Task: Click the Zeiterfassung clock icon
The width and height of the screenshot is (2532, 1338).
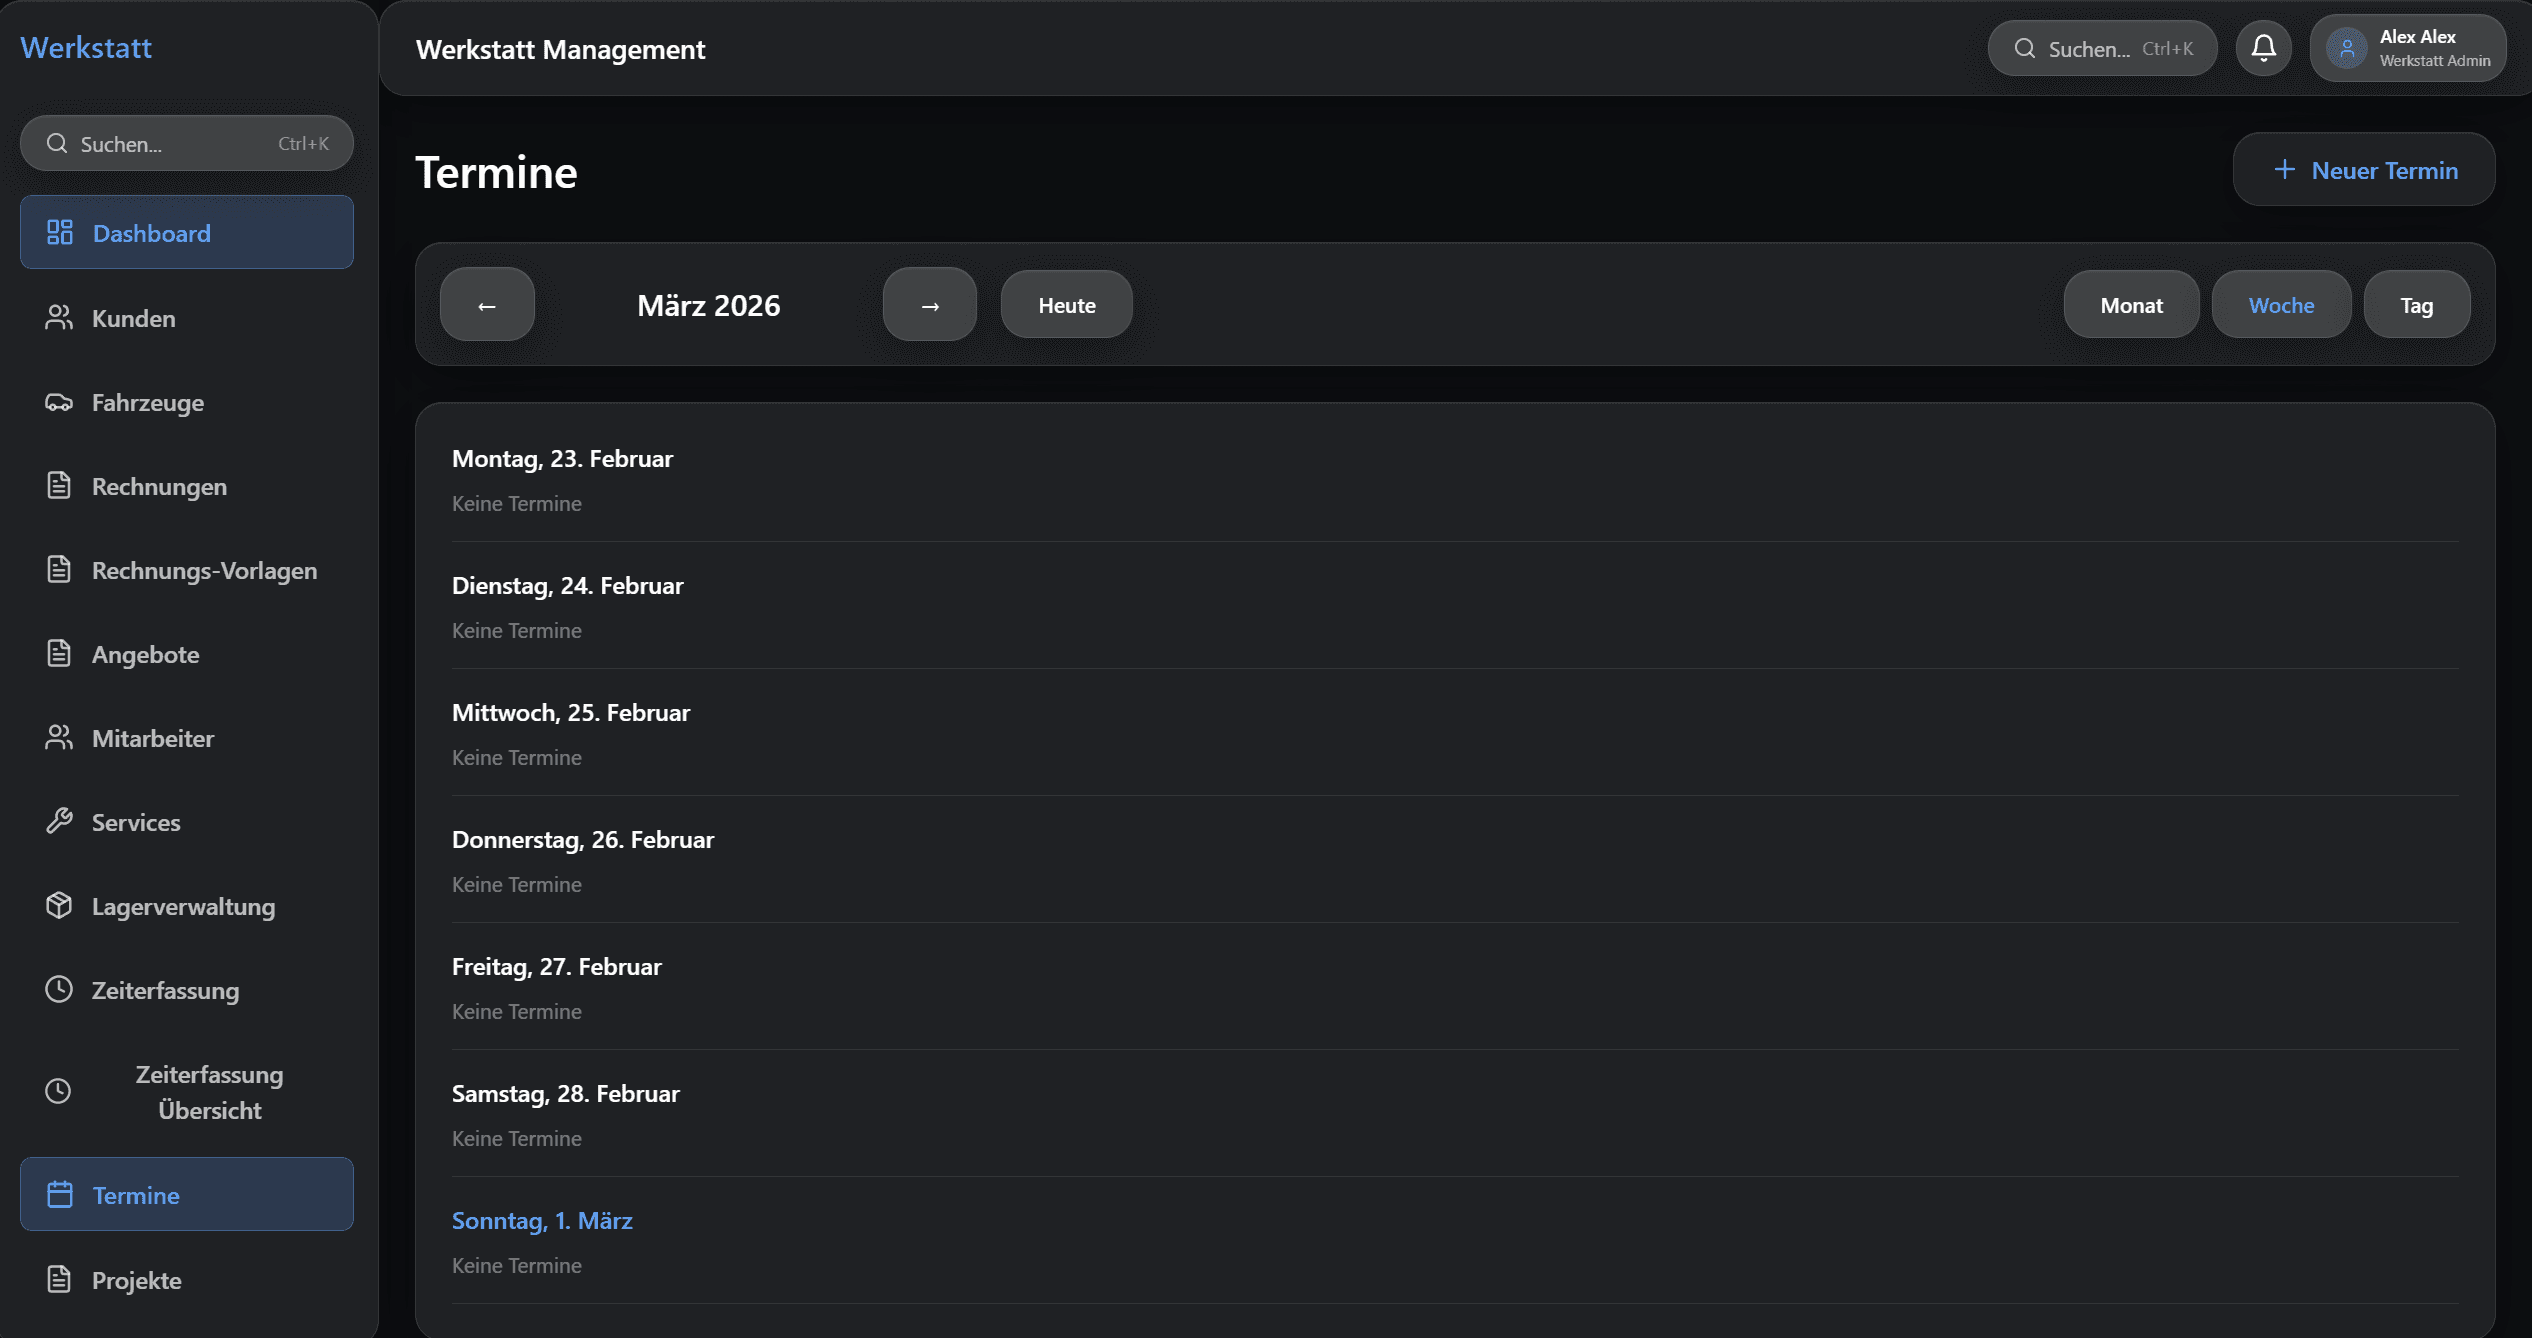Action: 59,990
